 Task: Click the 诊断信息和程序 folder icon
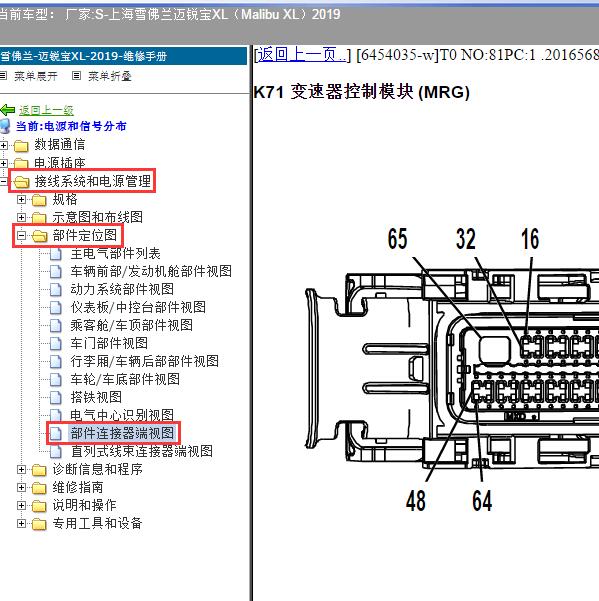pos(39,470)
